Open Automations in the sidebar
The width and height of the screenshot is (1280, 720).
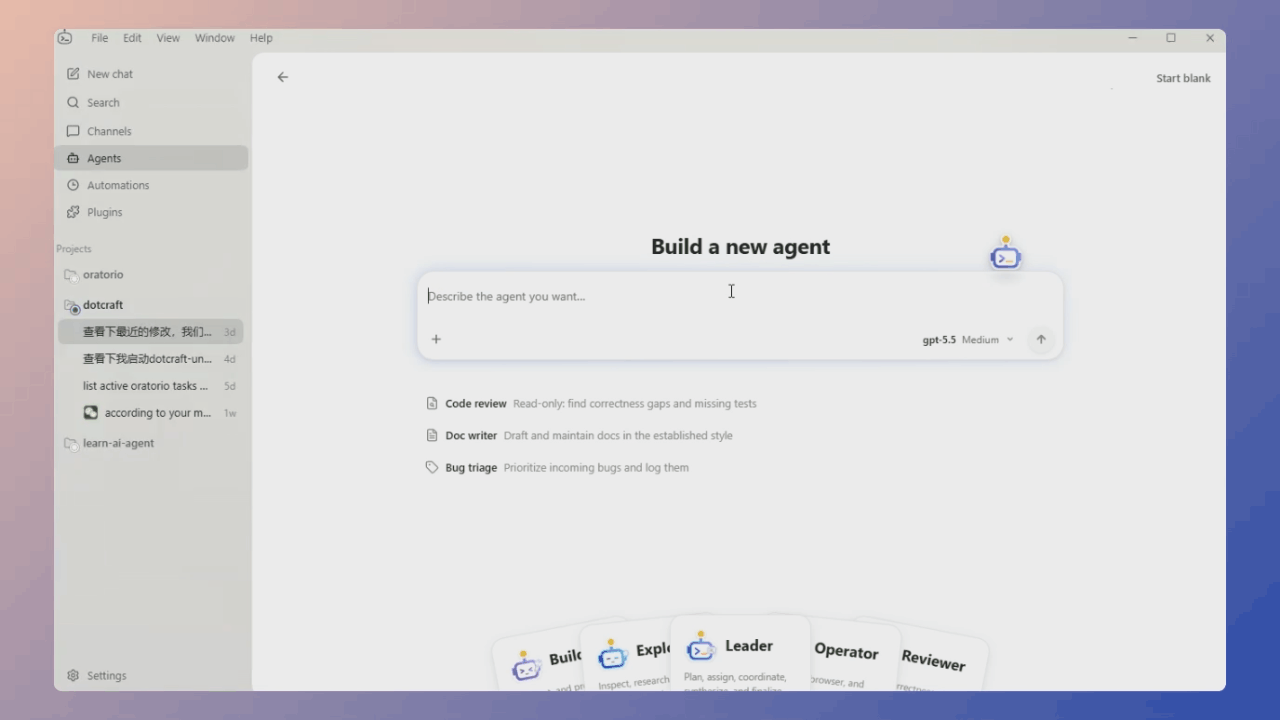[x=151, y=185]
